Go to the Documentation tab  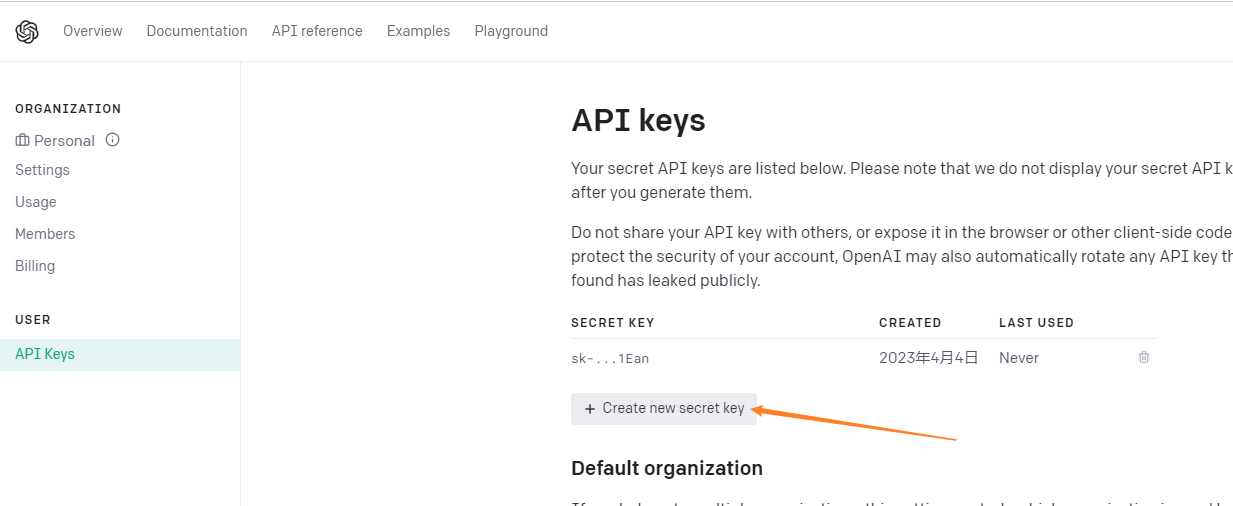(197, 31)
